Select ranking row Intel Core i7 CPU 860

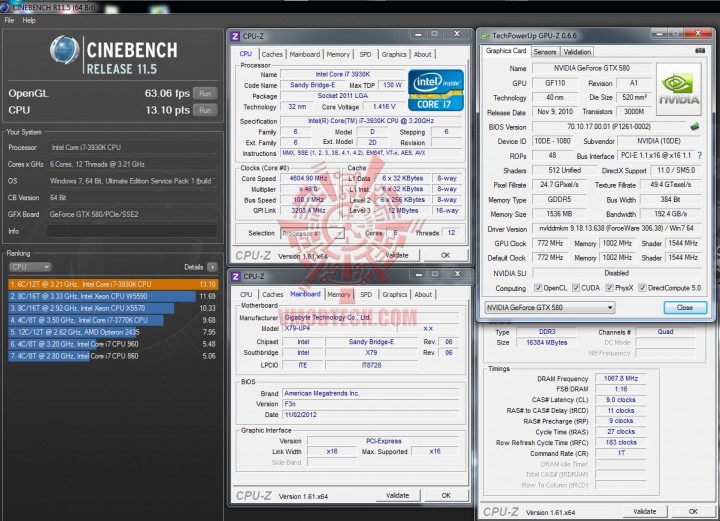point(113,356)
